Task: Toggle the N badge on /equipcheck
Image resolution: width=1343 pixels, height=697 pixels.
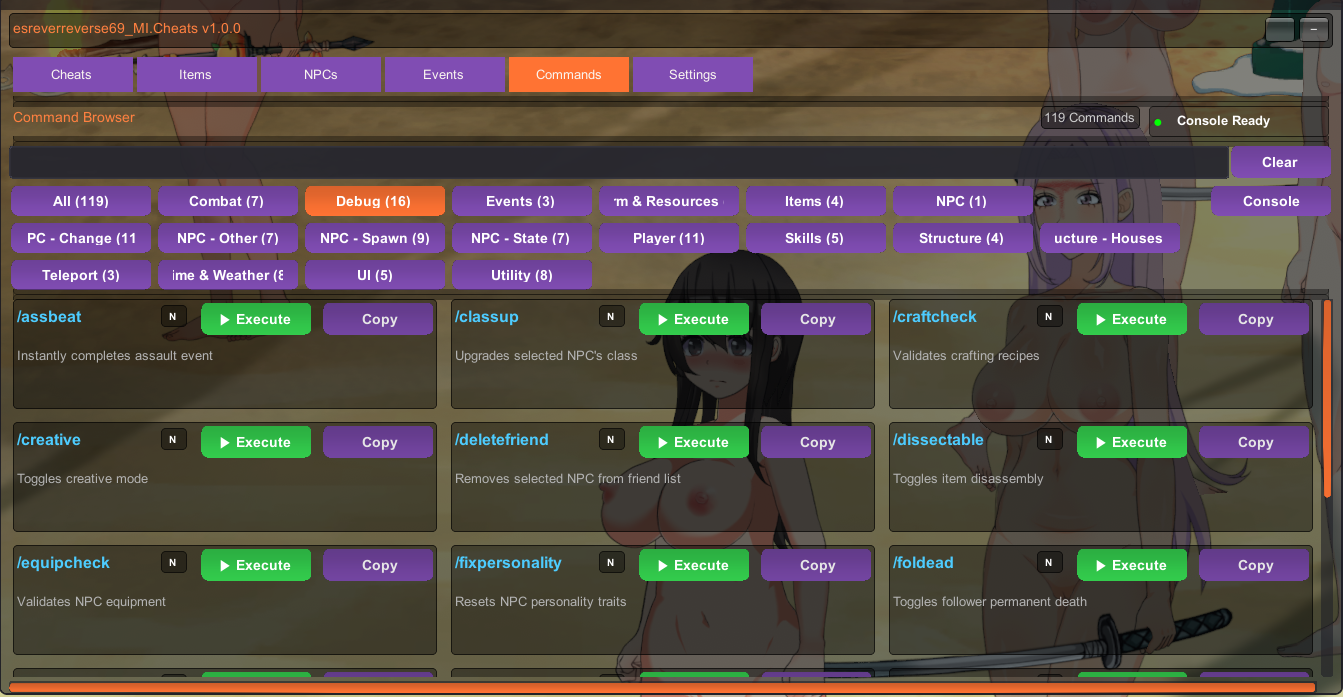Action: pos(173,562)
